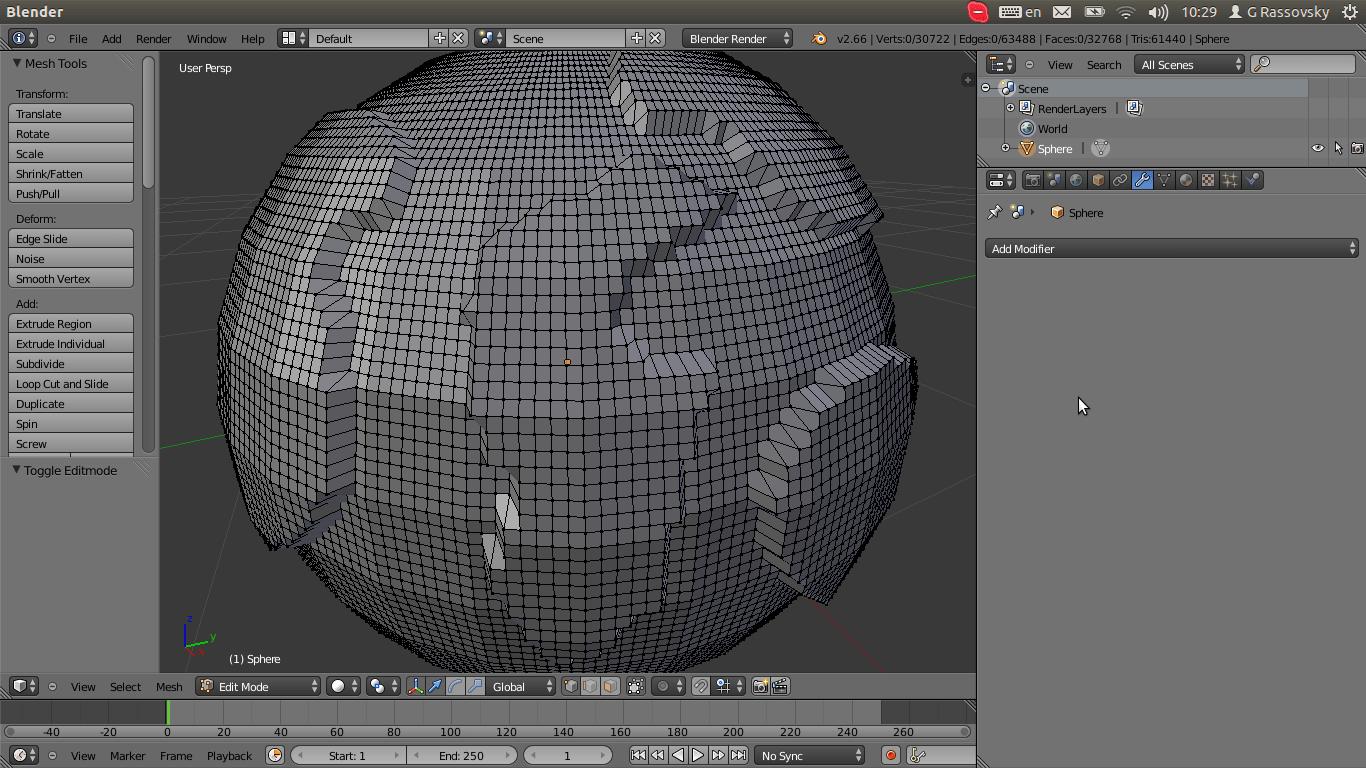The image size is (1366, 768).
Task: Enable snapping with the magnet icon
Action: [700, 686]
